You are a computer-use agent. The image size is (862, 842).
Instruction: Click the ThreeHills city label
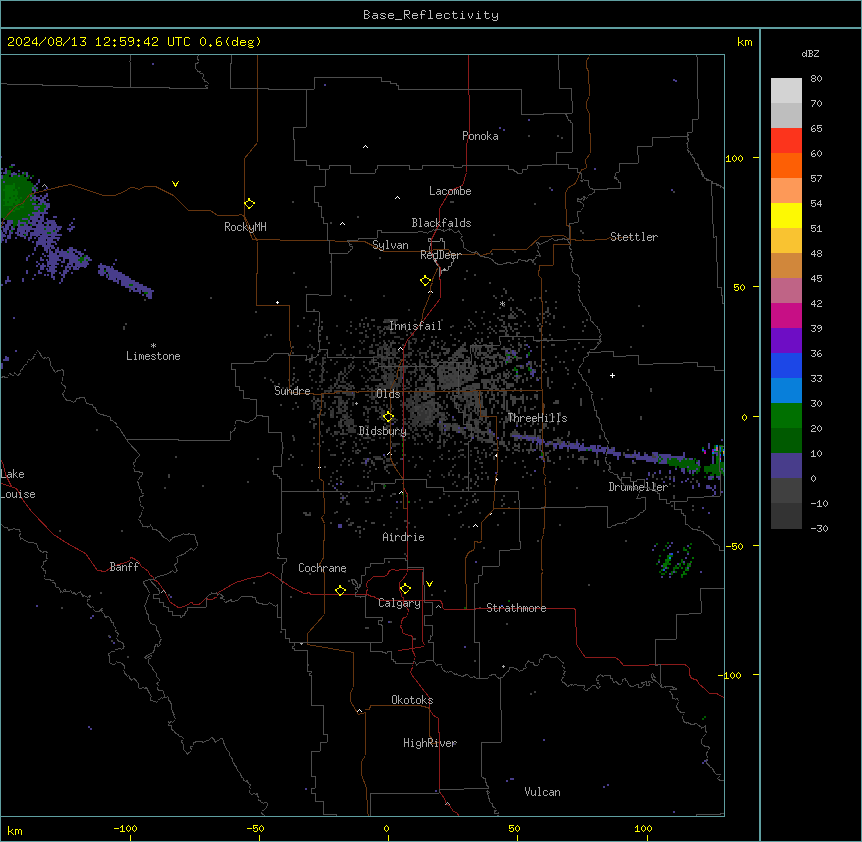[537, 418]
